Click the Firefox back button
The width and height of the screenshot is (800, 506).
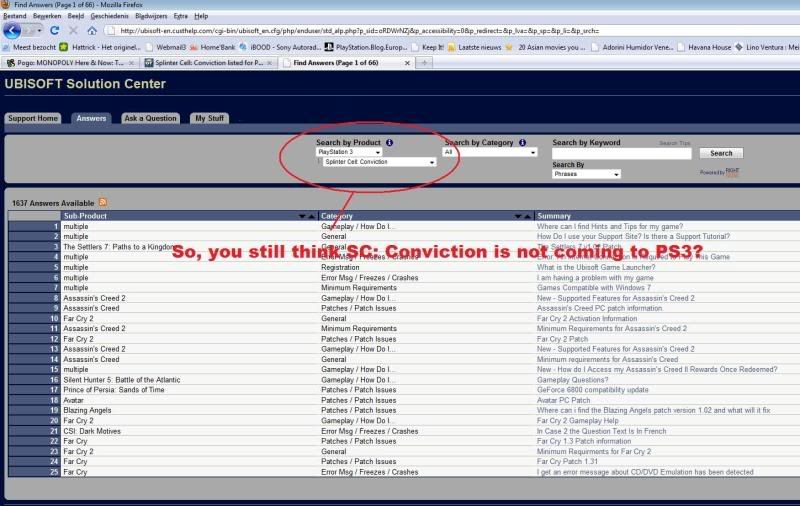pos(12,31)
